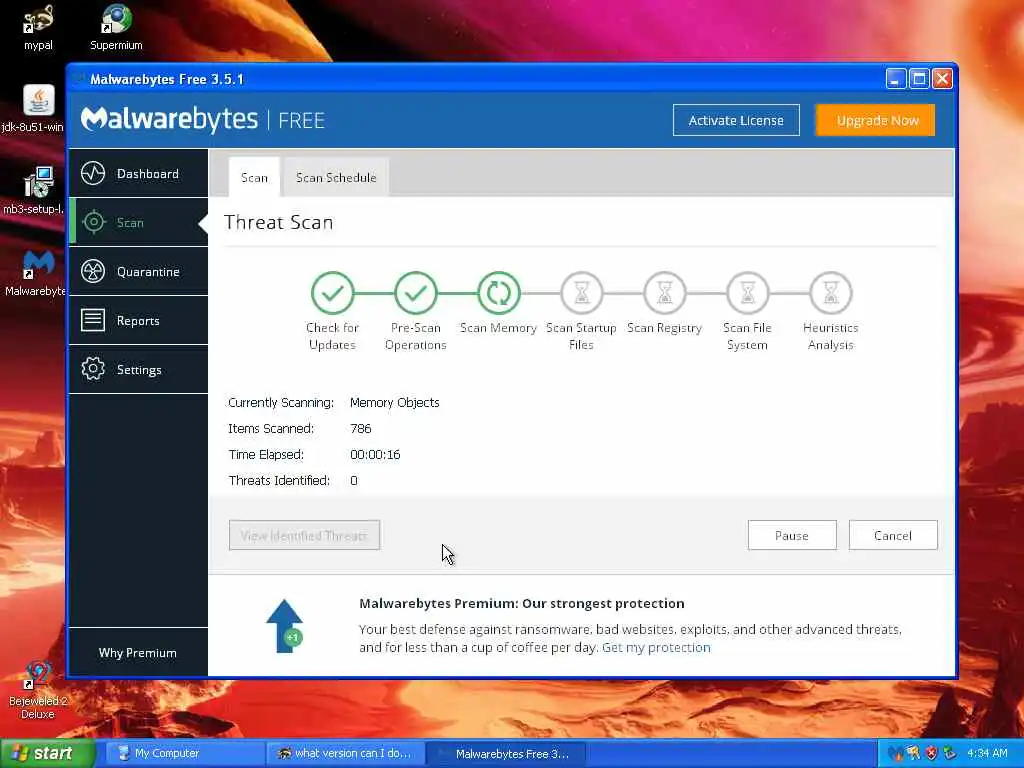
Task: Open the Settings gear icon
Action: 93,369
